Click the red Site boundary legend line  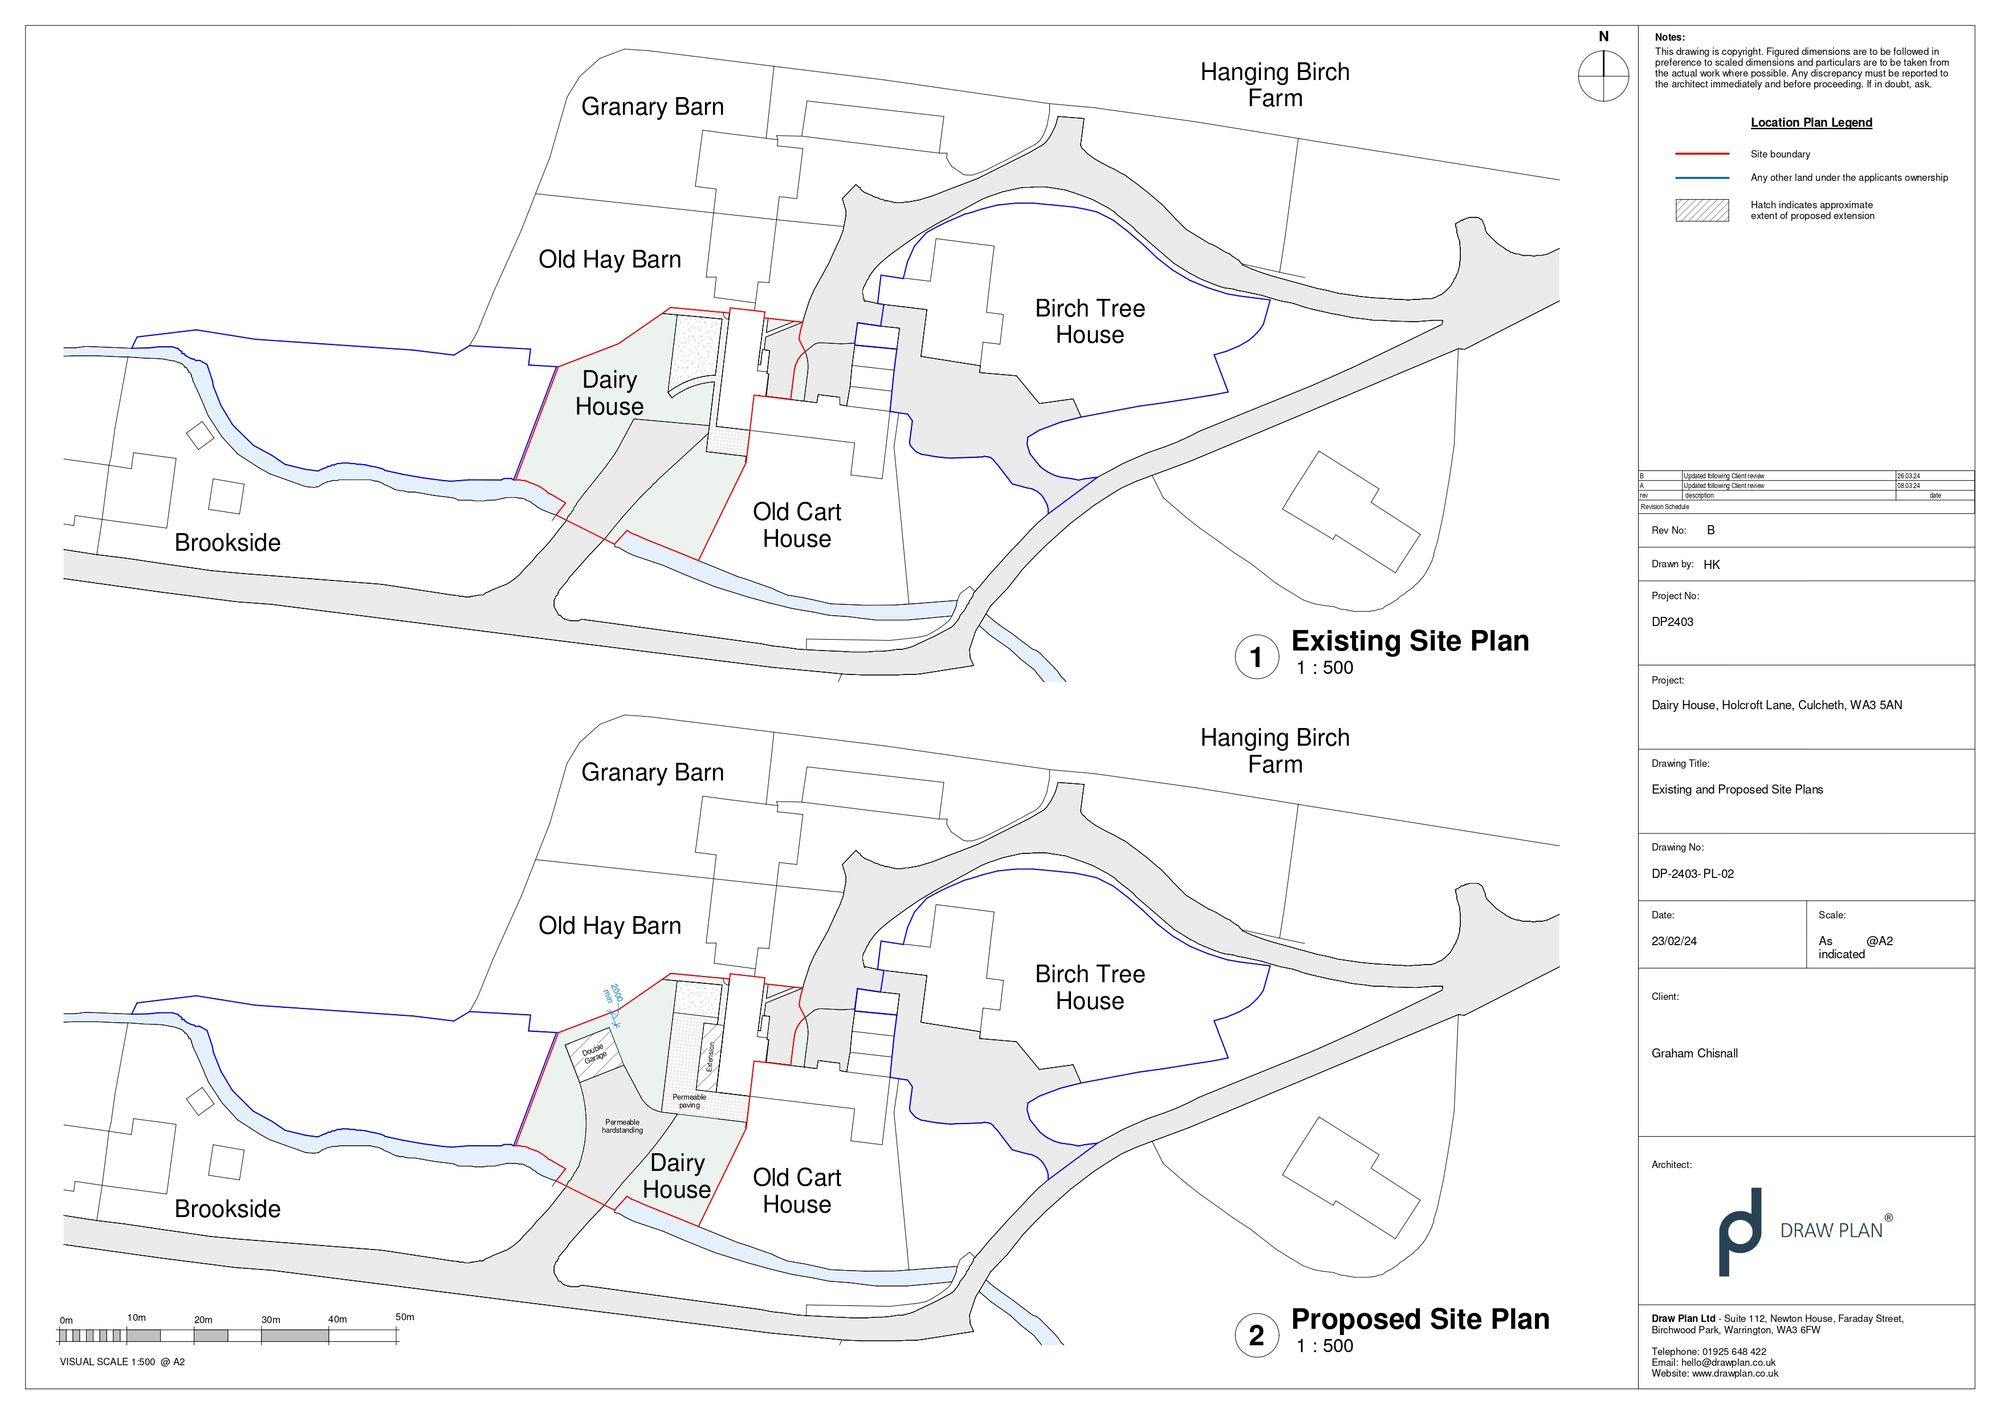1702,154
